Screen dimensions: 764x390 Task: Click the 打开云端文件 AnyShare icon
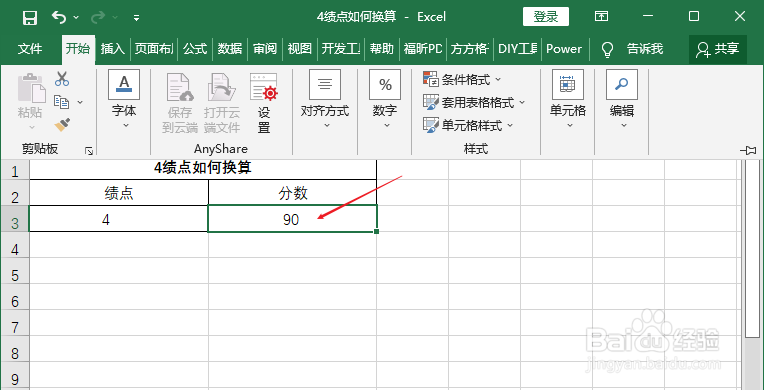pos(222,103)
